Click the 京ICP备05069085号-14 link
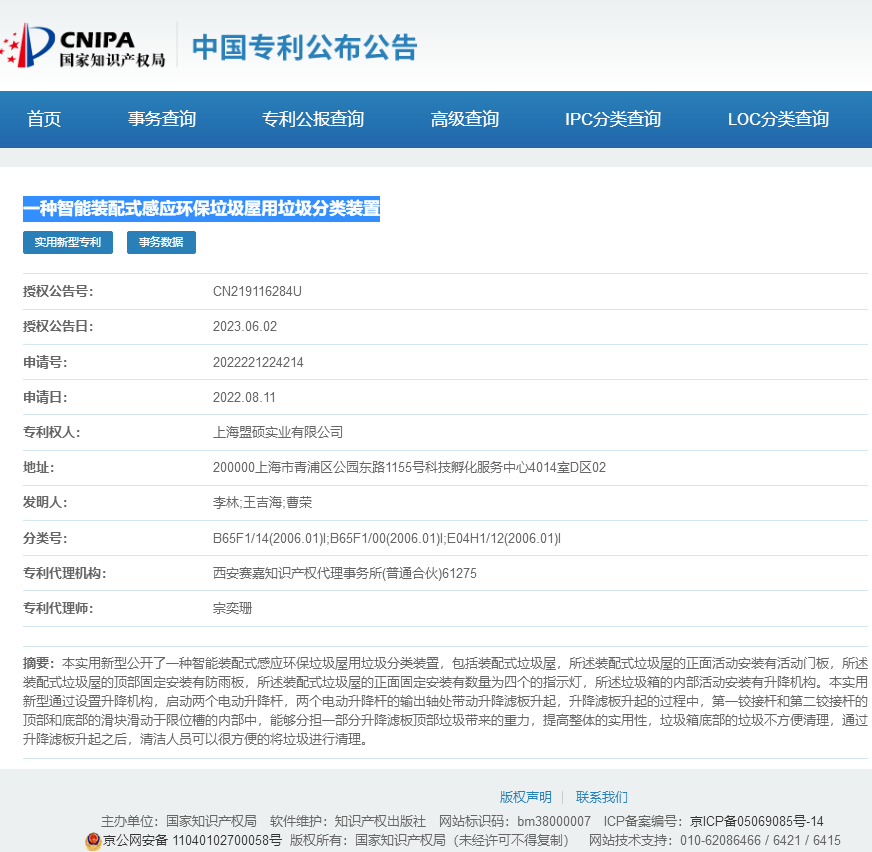The image size is (872, 852). tap(757, 821)
